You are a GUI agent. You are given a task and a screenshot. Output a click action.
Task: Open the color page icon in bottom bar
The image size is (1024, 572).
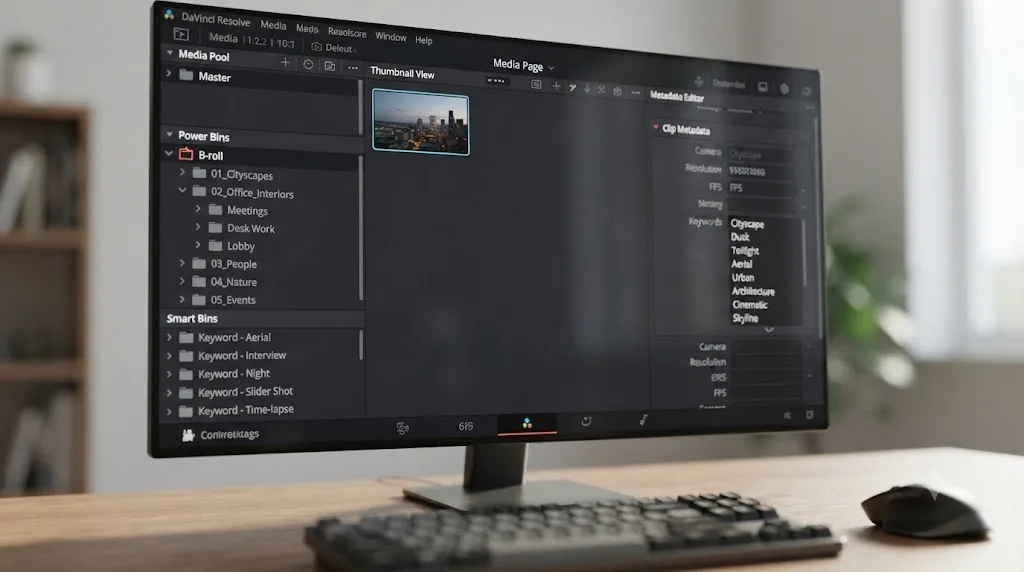527,424
